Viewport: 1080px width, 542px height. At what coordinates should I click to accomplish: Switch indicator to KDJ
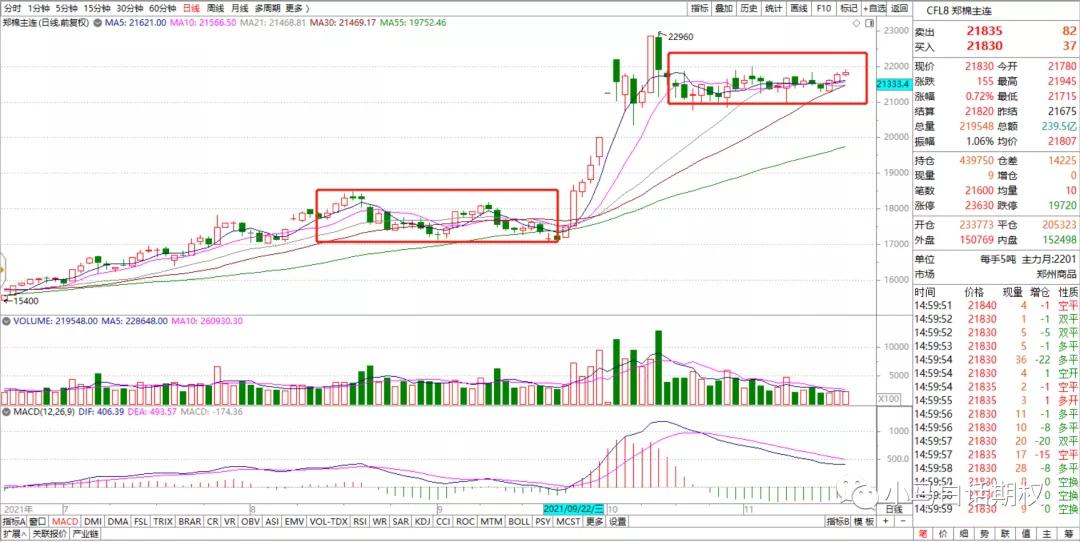423,521
